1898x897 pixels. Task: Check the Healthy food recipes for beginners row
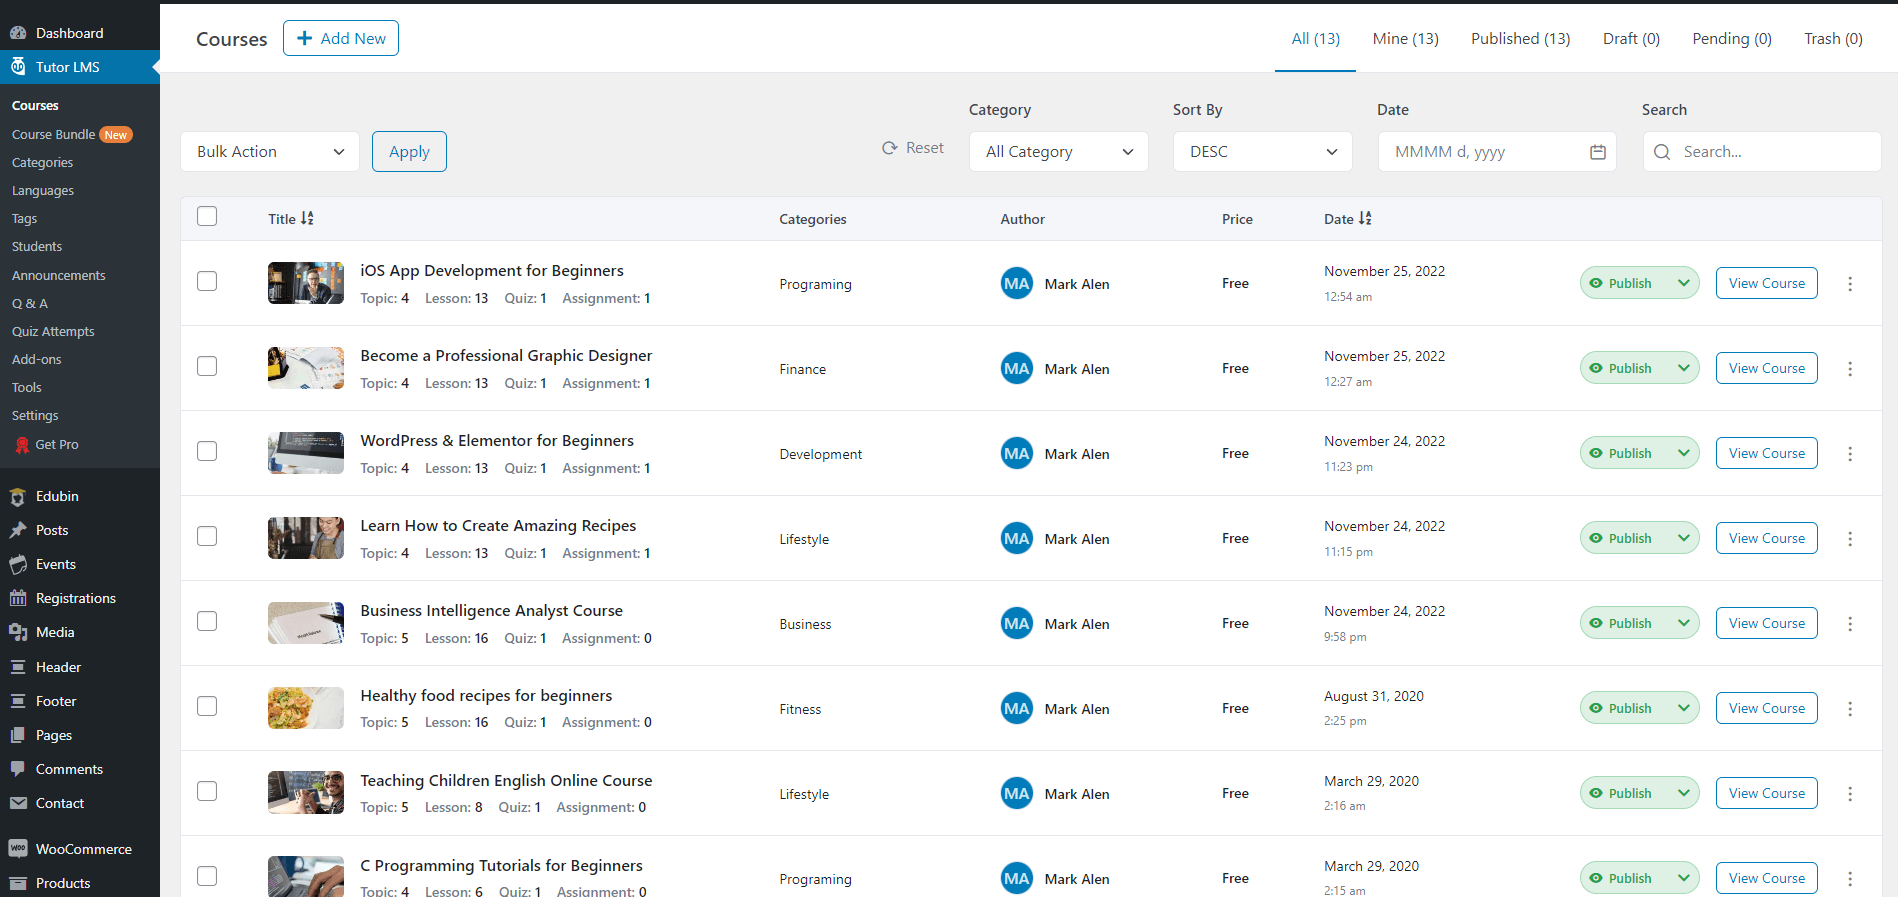(207, 706)
